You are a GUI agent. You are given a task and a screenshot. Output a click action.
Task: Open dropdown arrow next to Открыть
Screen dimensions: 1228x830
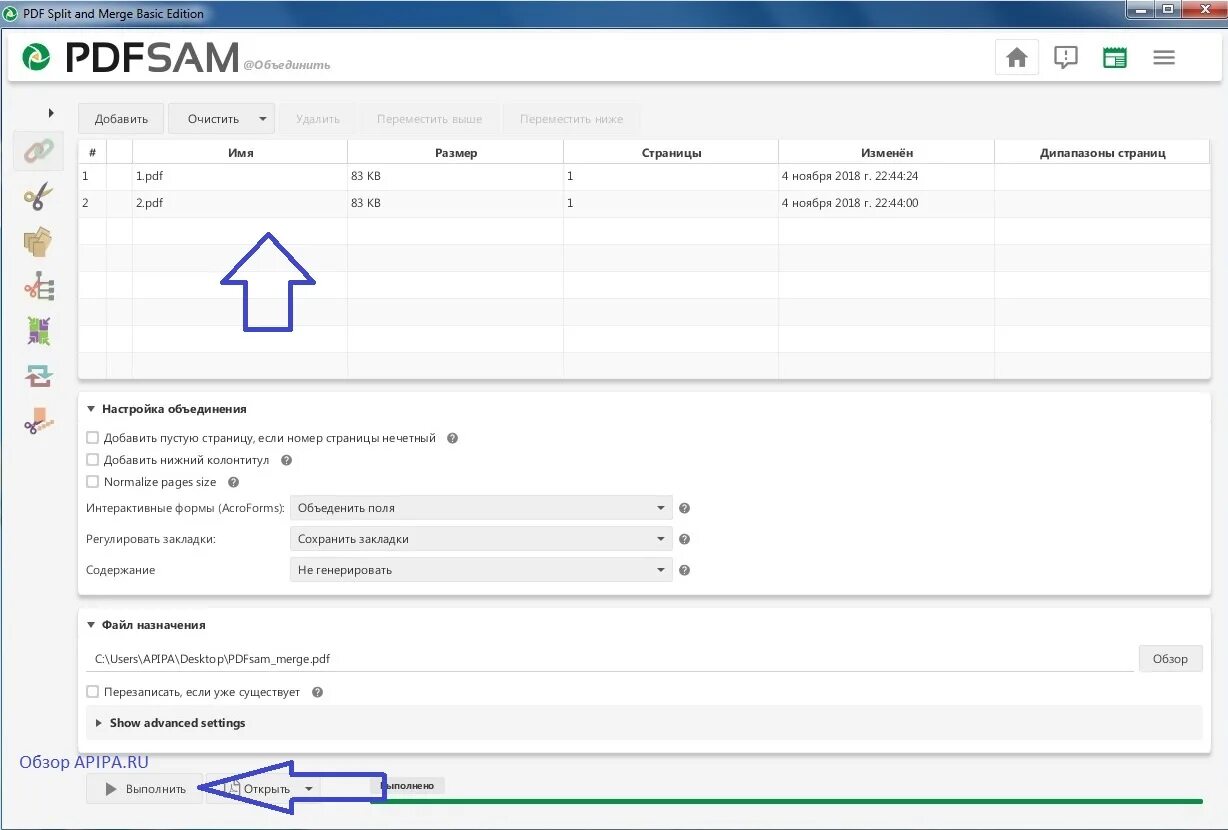(x=309, y=788)
